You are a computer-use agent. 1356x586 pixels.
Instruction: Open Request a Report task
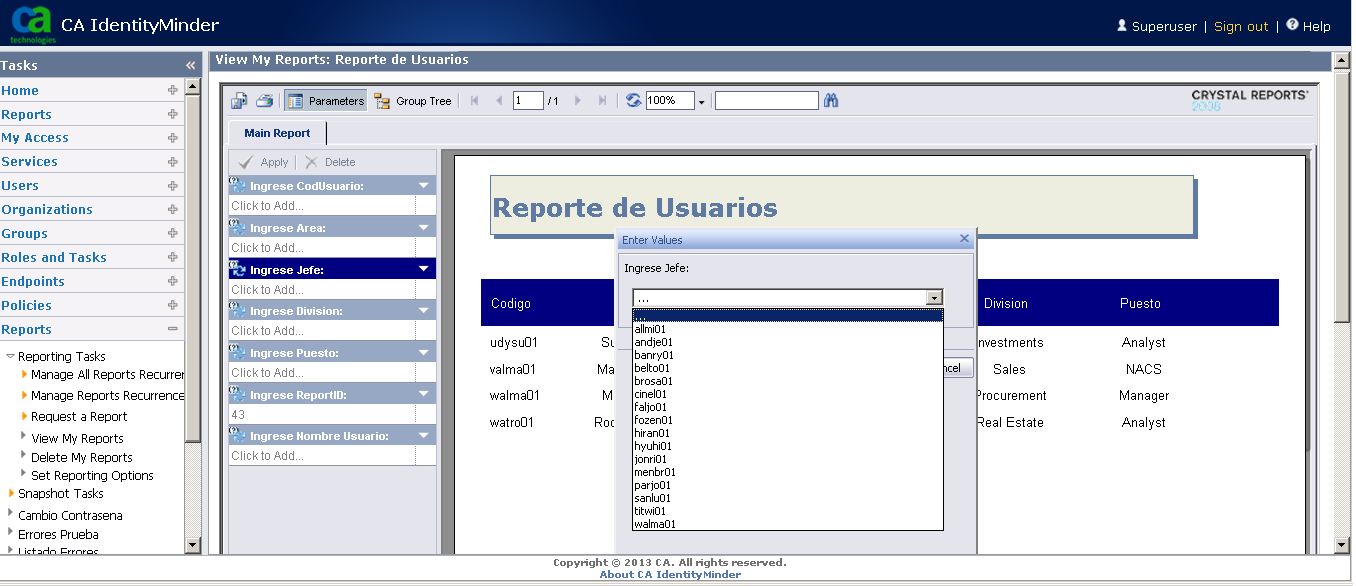coord(79,417)
